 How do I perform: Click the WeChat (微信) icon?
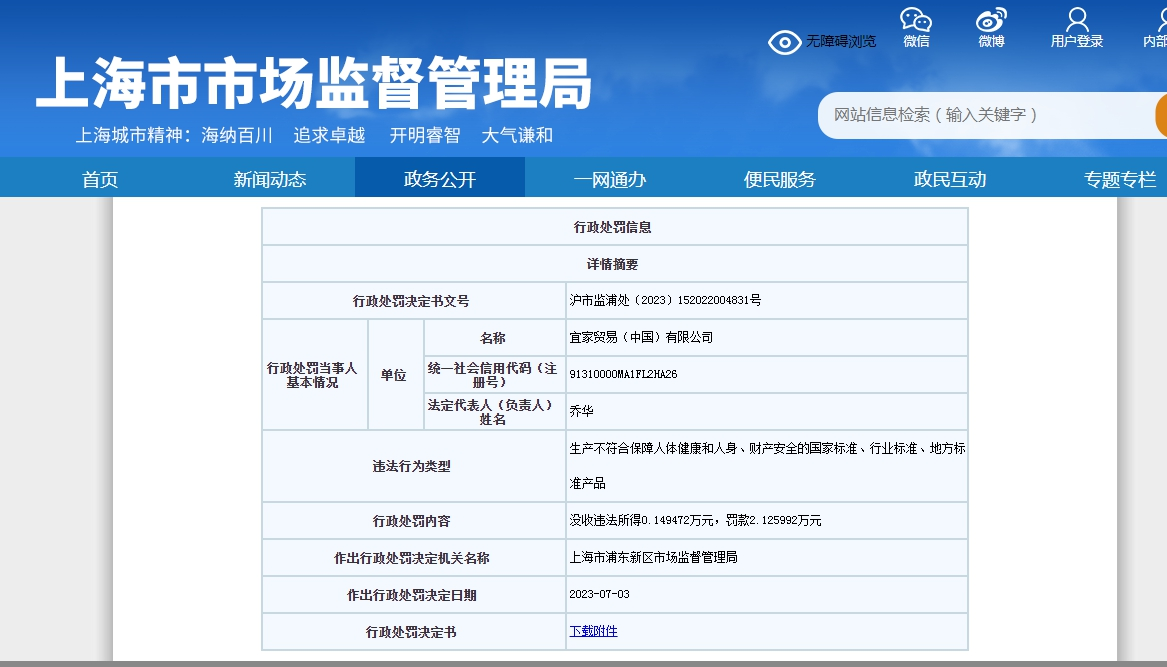916,21
